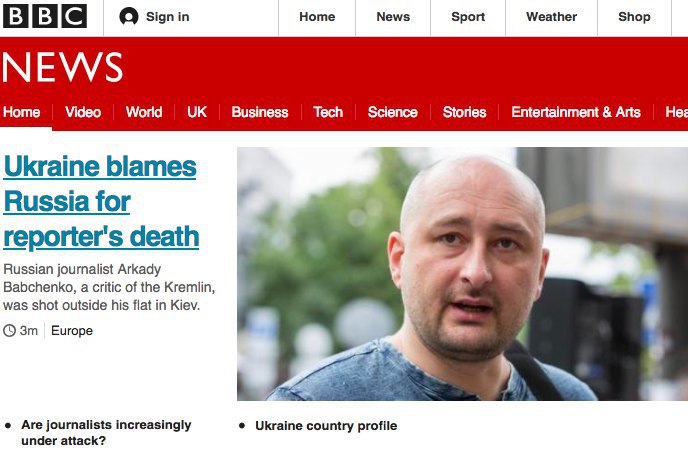The height and width of the screenshot is (453, 688).
Task: Go to Home in top BBC bar
Action: (317, 17)
